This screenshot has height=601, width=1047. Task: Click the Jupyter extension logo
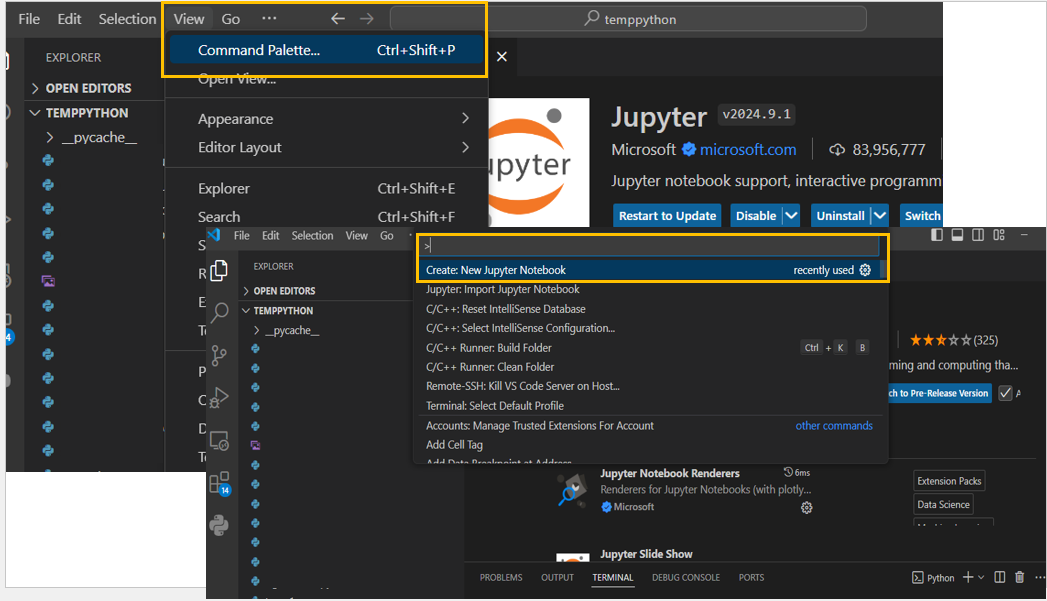(x=539, y=162)
